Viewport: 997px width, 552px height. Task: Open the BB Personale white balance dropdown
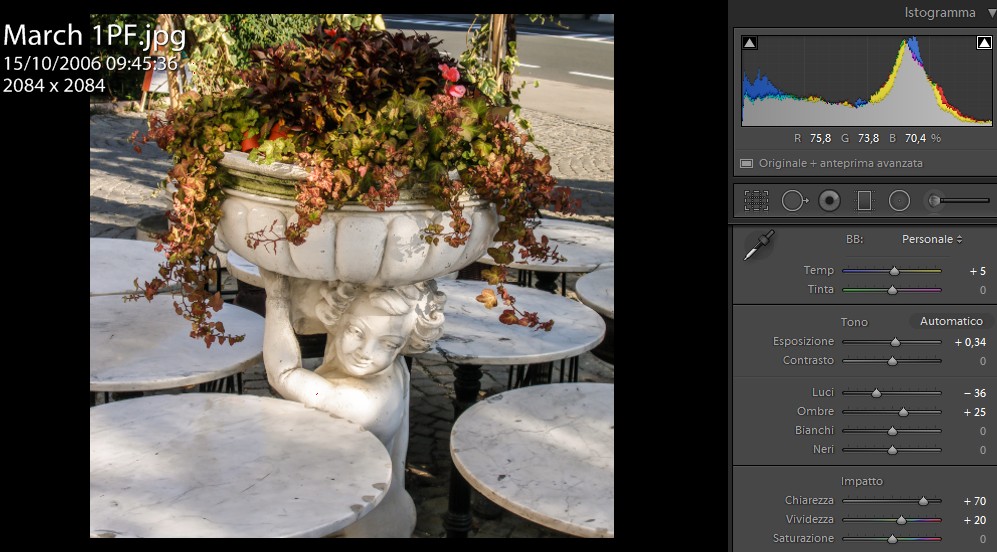point(932,239)
